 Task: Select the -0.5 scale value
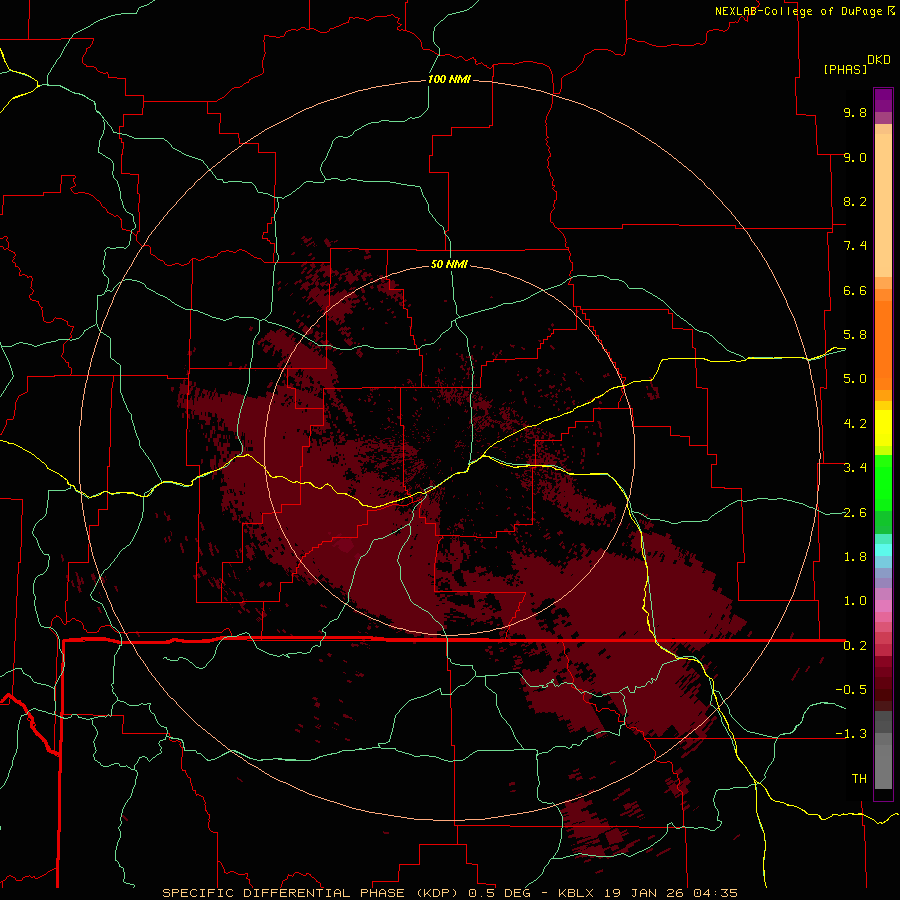pyautogui.click(x=851, y=690)
